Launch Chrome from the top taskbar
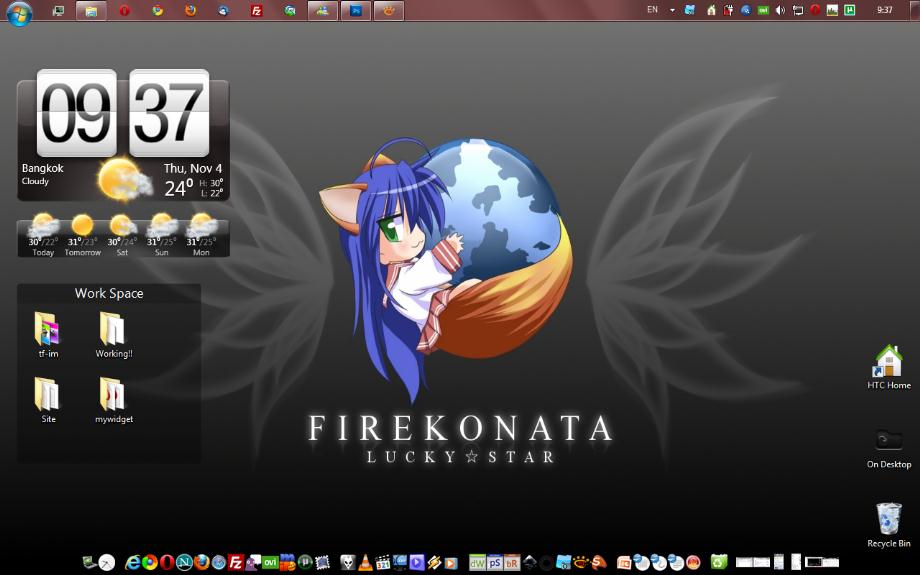Image resolution: width=920 pixels, height=575 pixels. click(157, 11)
